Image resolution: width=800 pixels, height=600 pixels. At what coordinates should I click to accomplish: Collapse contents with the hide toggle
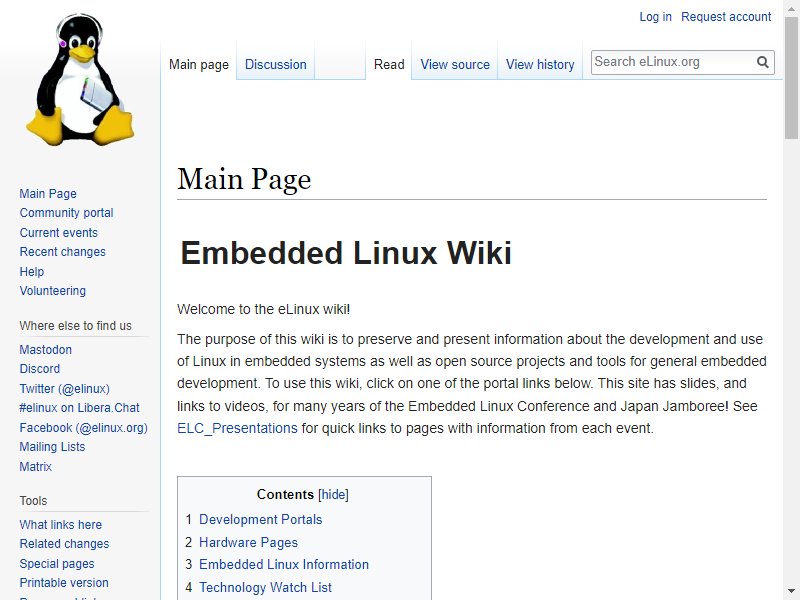pos(333,495)
